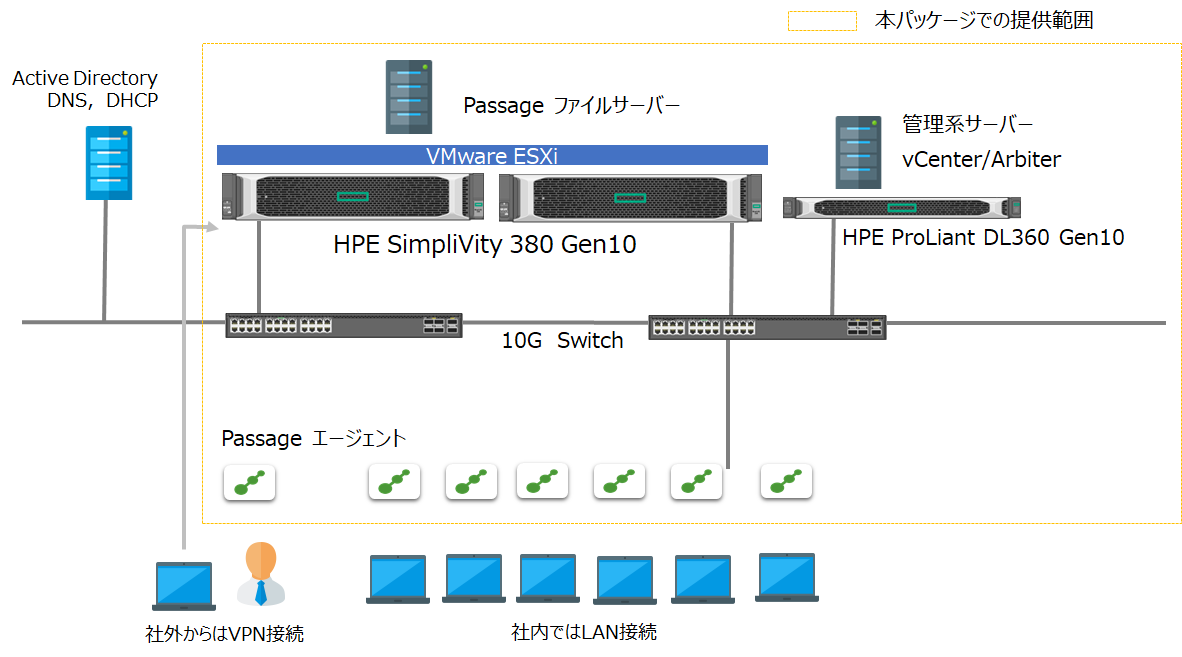Click the management server tower icon
This screenshot has height=657, width=1182.
(859, 152)
